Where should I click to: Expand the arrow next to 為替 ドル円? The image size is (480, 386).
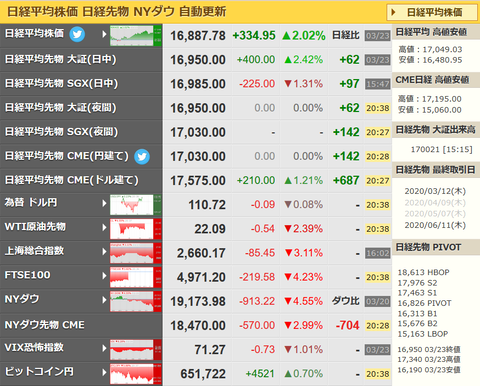104,203
